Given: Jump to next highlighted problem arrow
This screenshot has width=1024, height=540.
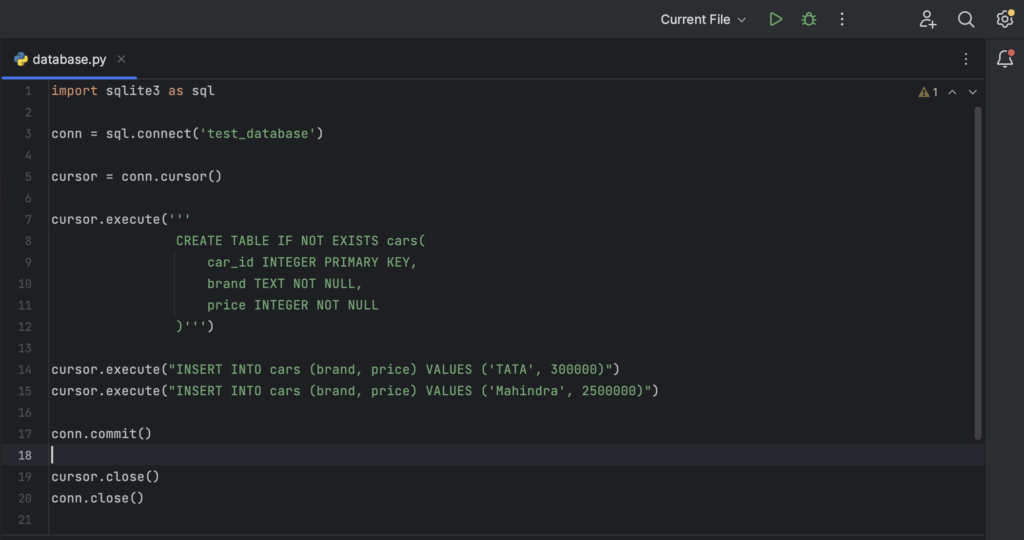Looking at the screenshot, I should coord(972,92).
